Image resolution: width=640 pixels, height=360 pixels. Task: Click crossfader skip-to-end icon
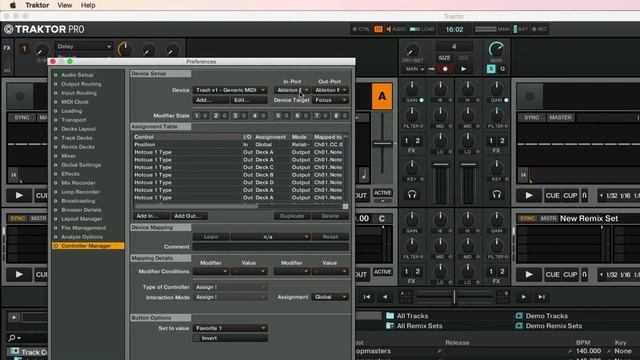[x=542, y=297]
